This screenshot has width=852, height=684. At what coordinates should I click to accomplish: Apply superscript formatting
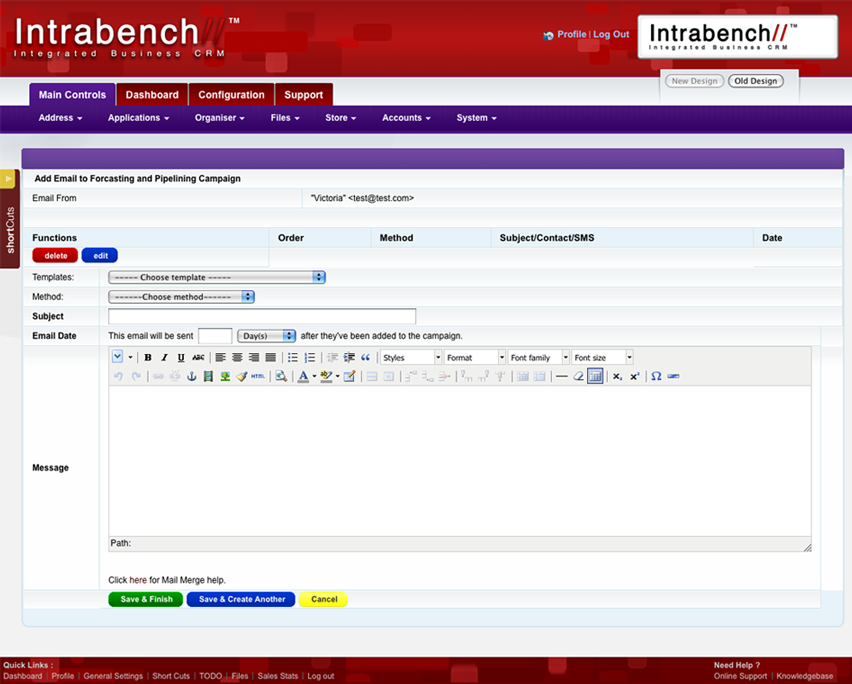coord(634,376)
